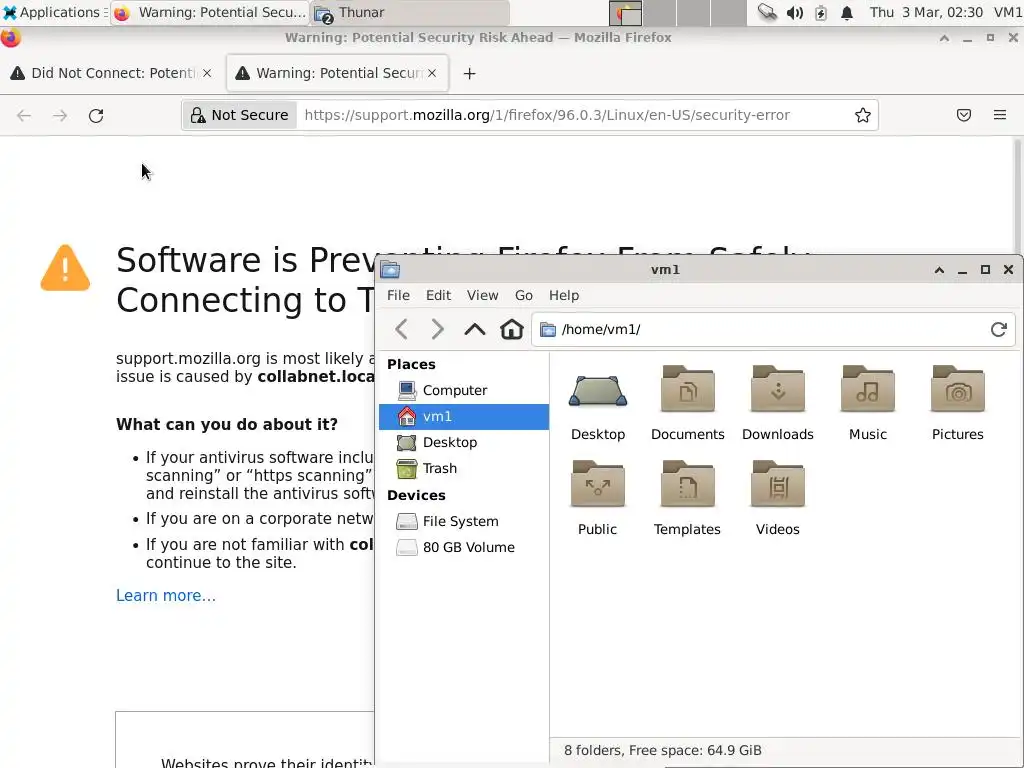Bookmark this page with the star icon
1024x768 pixels.
click(x=863, y=116)
